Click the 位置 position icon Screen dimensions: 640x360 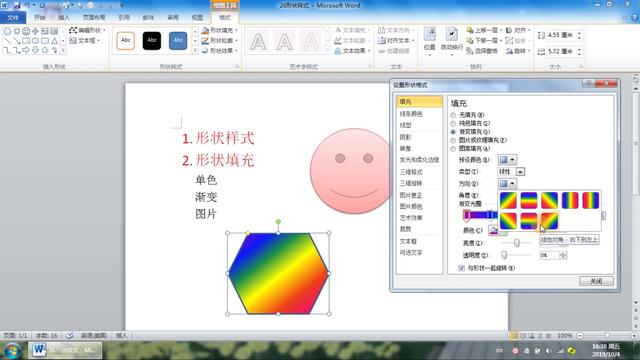click(x=429, y=34)
